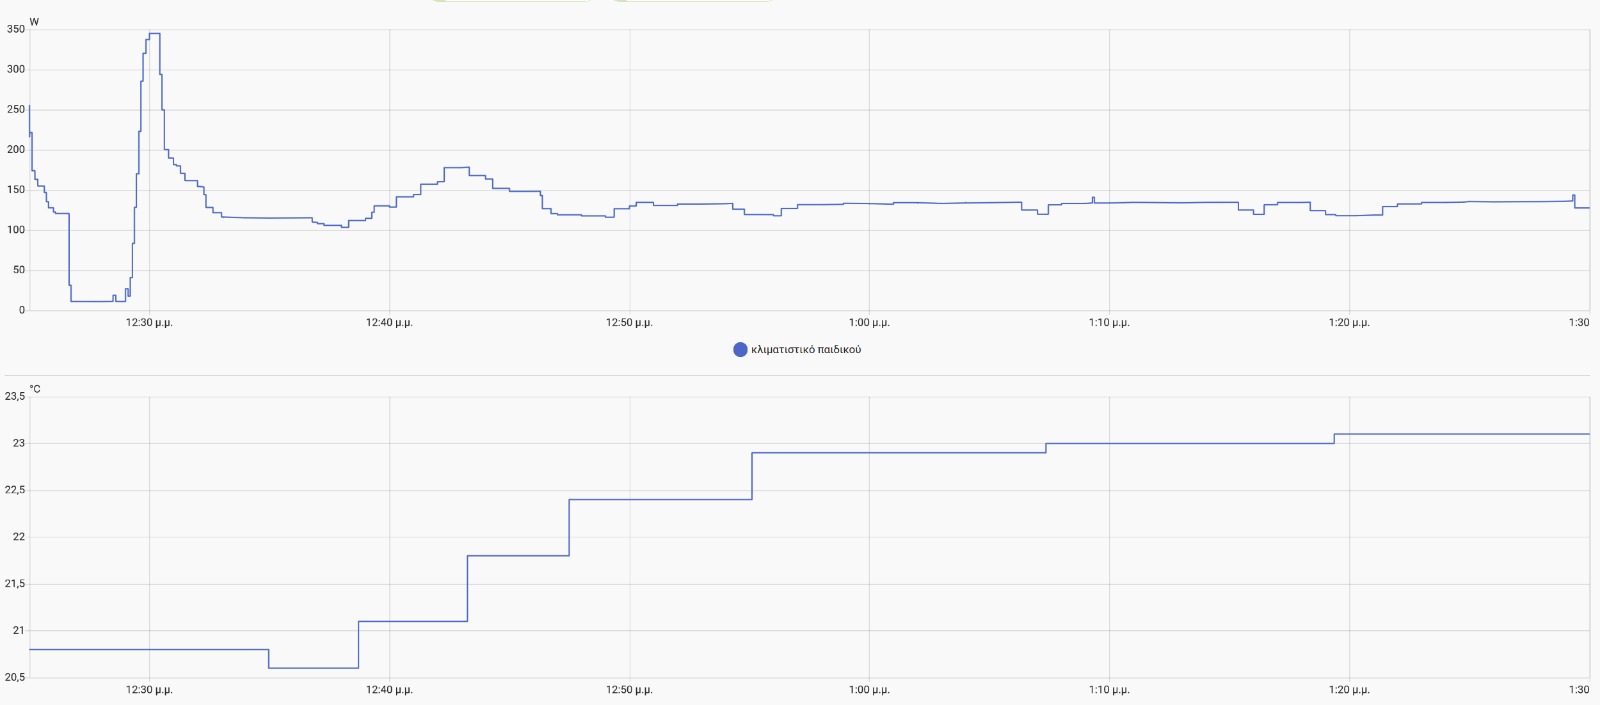Image resolution: width=1600 pixels, height=705 pixels.
Task: Click the 350 W peak on power graph
Action: coord(154,34)
